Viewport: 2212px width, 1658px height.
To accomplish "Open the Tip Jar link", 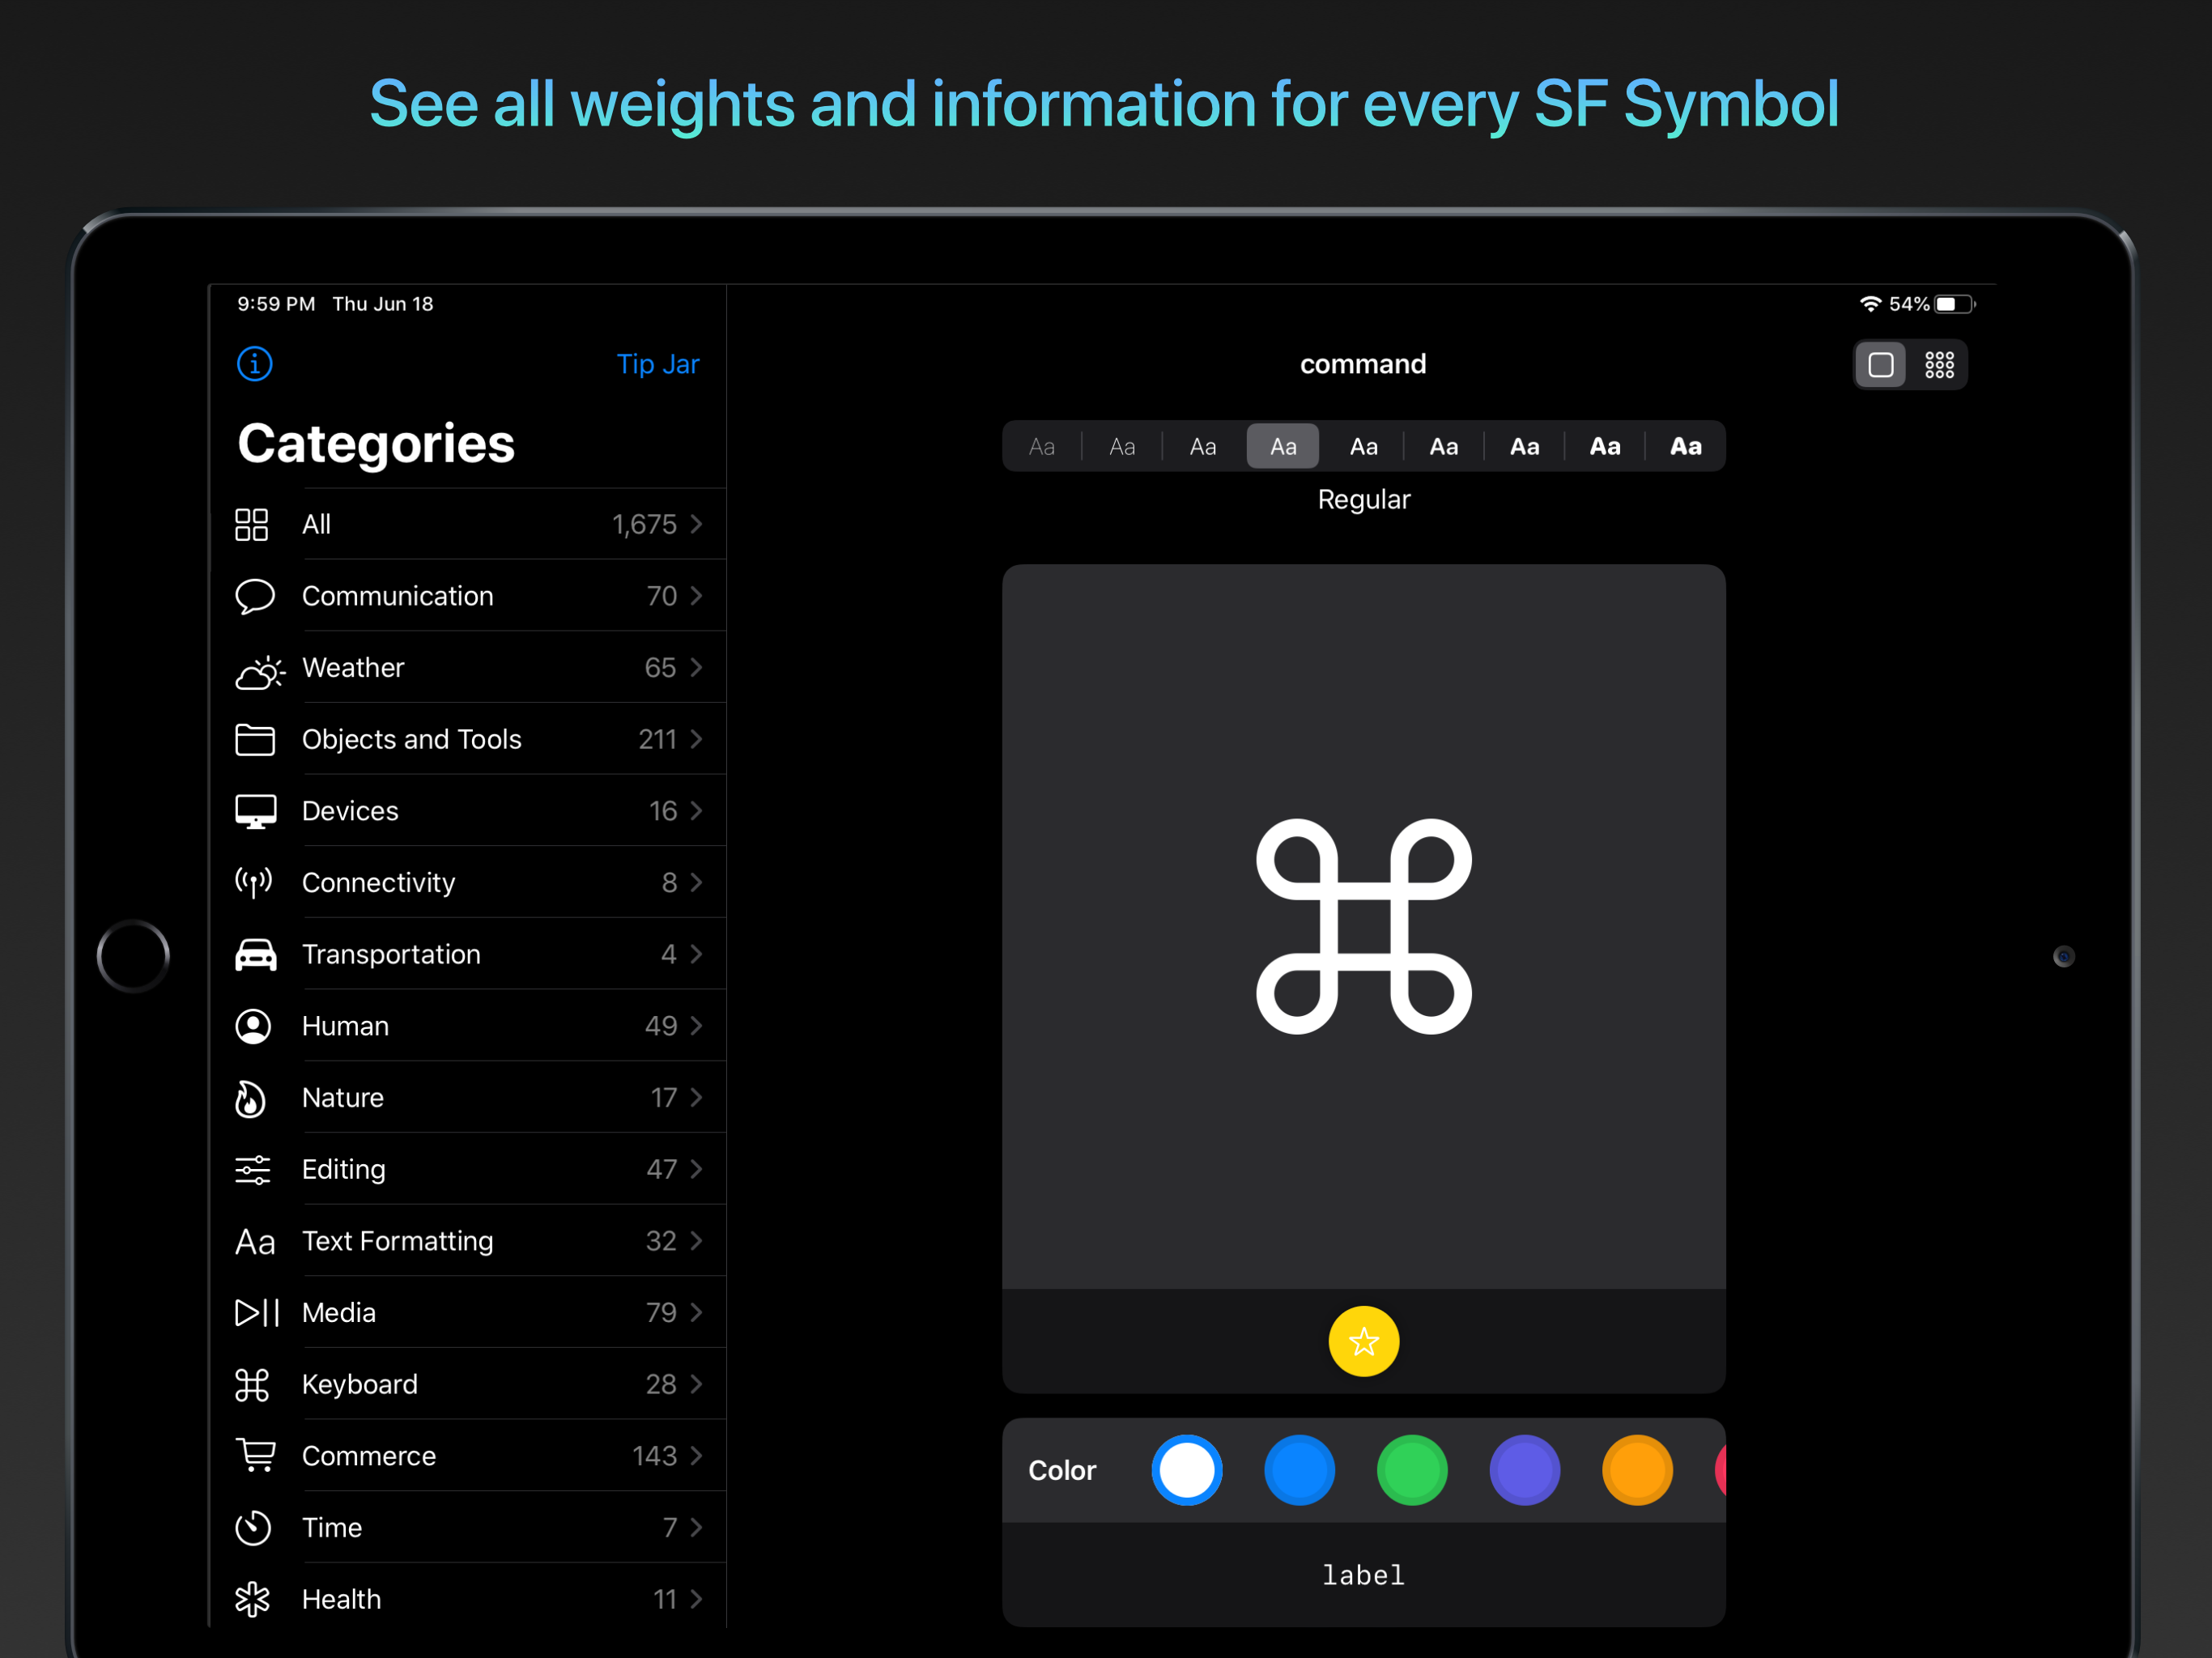I will (657, 364).
